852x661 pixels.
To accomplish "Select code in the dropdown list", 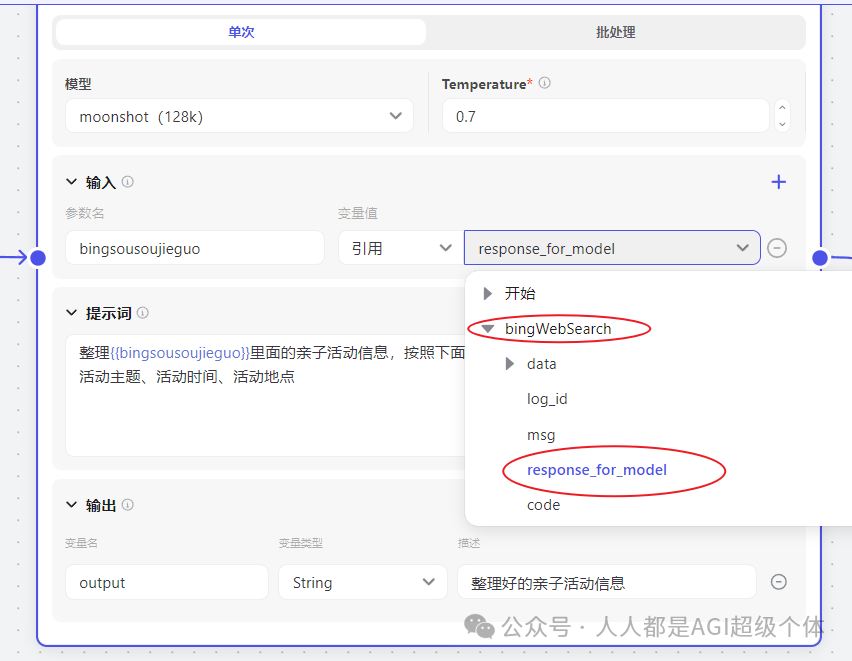I will click(543, 505).
